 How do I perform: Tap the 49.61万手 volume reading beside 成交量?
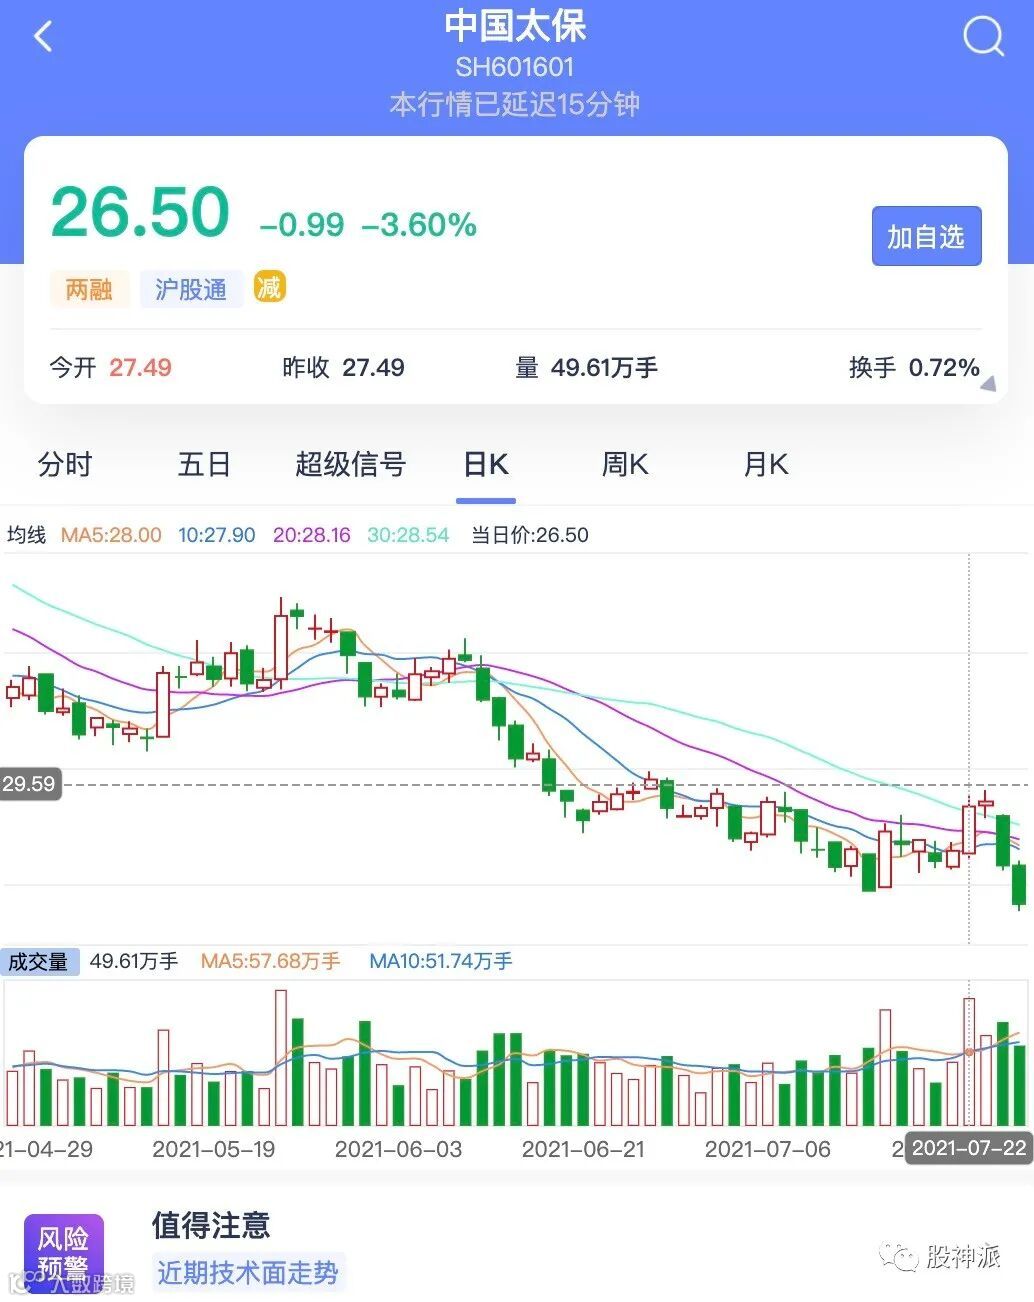tap(133, 961)
